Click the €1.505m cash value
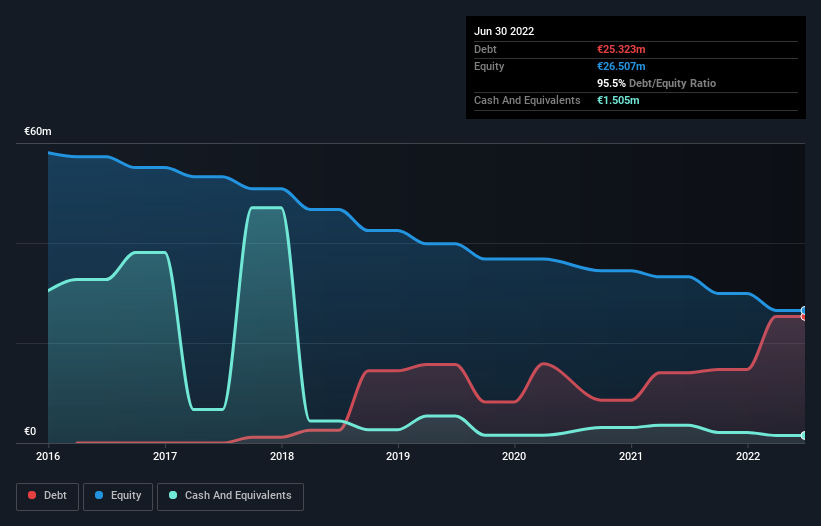Viewport: 821px width, 526px height. click(618, 100)
